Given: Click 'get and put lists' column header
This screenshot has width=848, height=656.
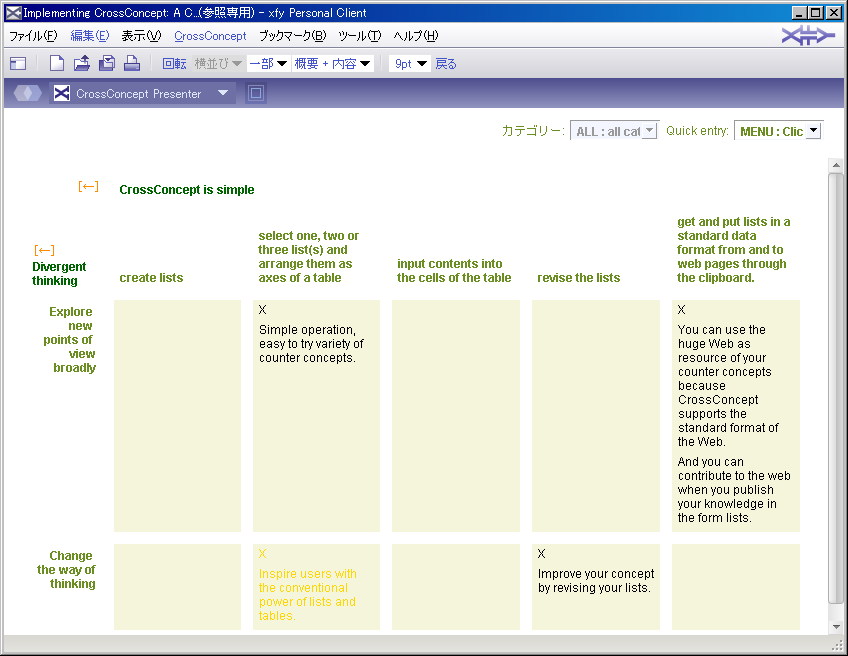Looking at the screenshot, I should click(733, 250).
